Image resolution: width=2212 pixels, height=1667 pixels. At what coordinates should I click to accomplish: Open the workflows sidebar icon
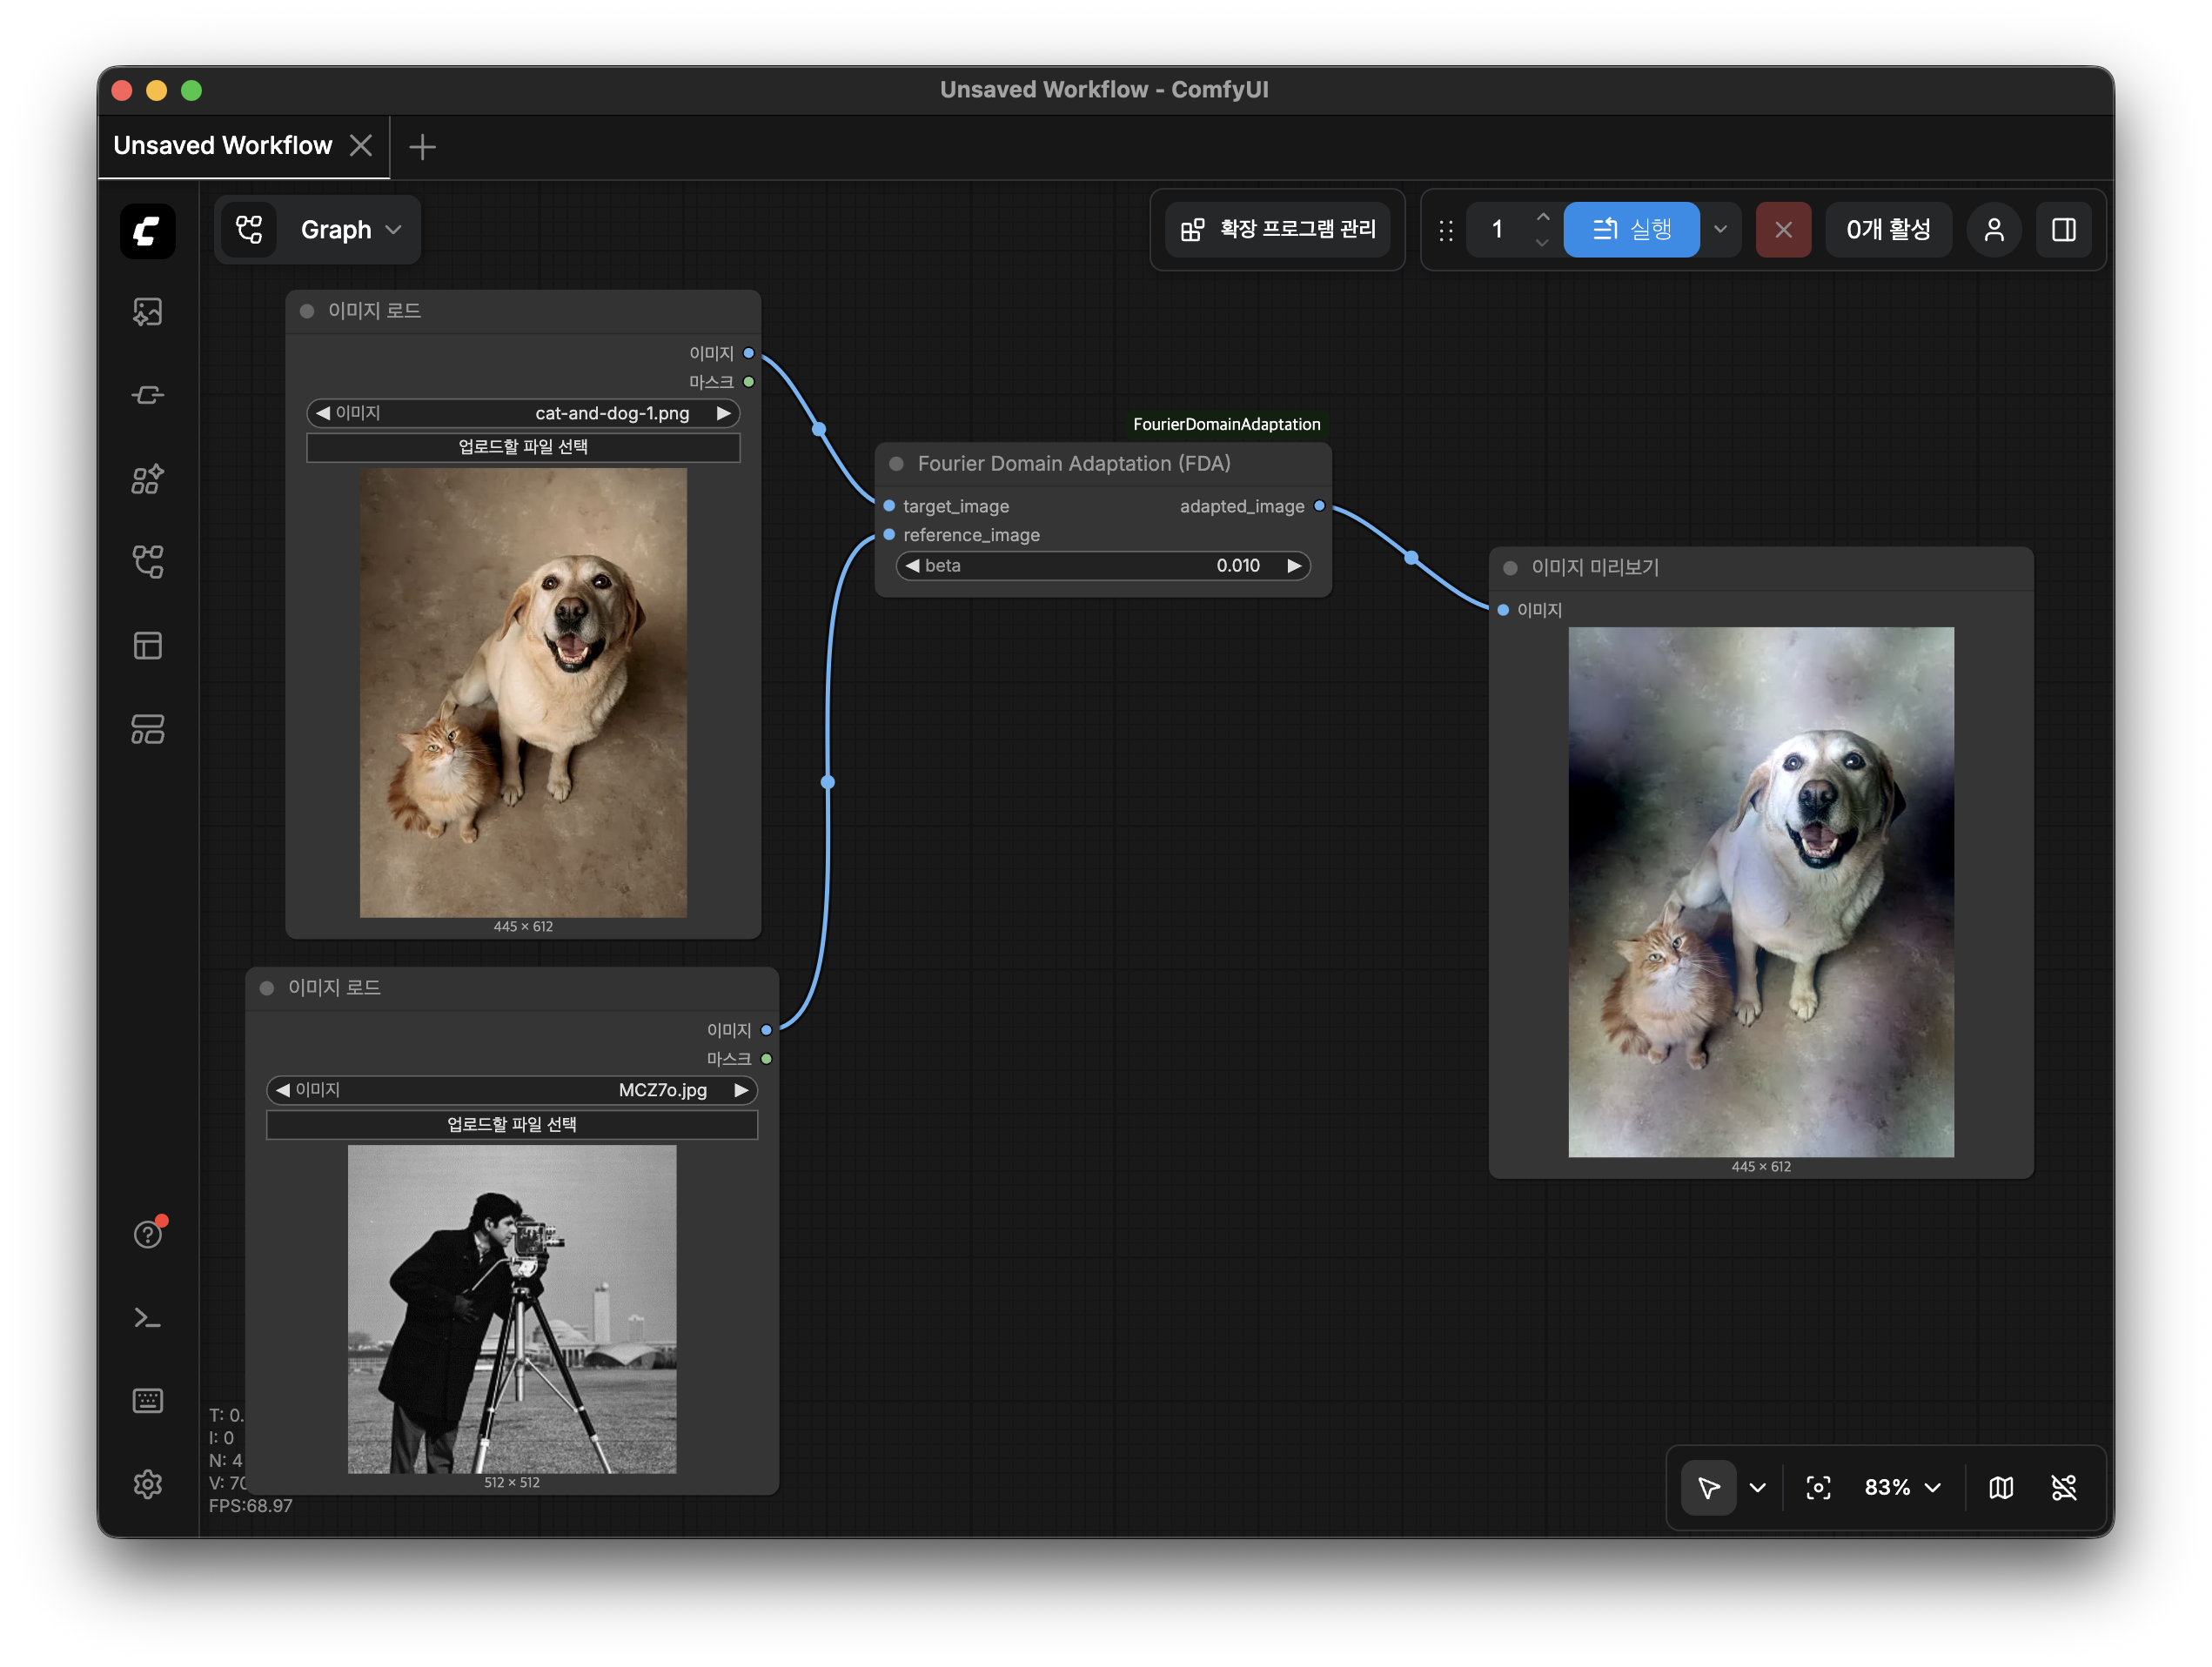(148, 562)
